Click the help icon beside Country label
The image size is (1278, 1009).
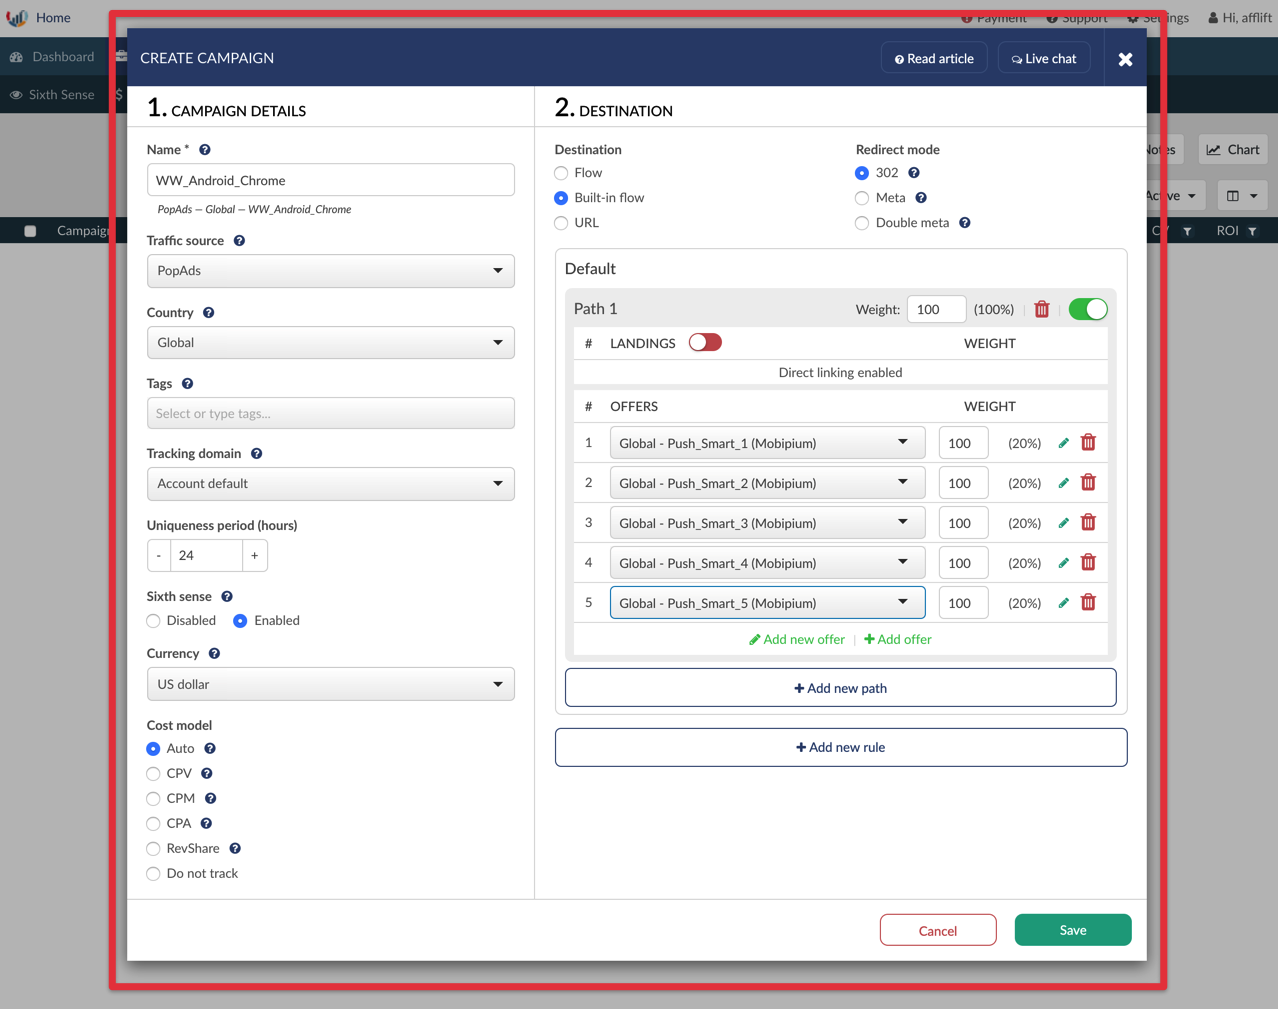pyautogui.click(x=208, y=313)
